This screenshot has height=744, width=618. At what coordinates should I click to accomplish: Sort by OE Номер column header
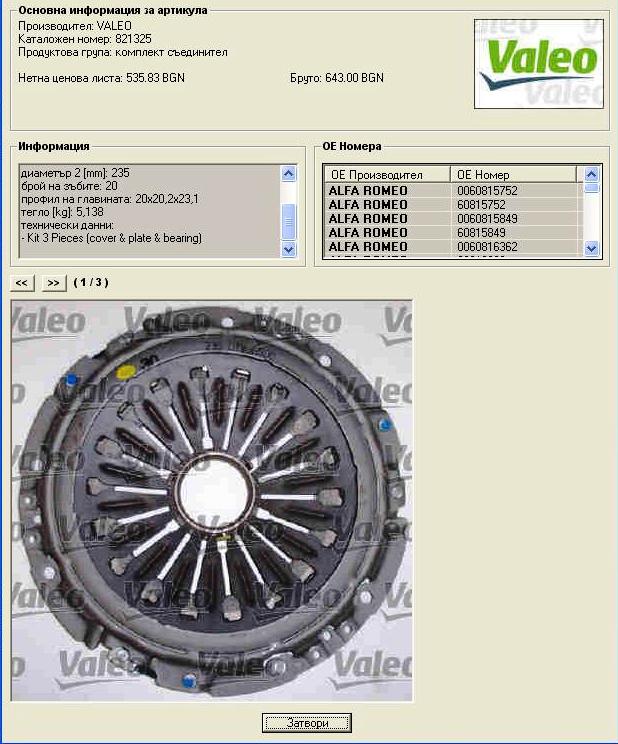coord(514,175)
